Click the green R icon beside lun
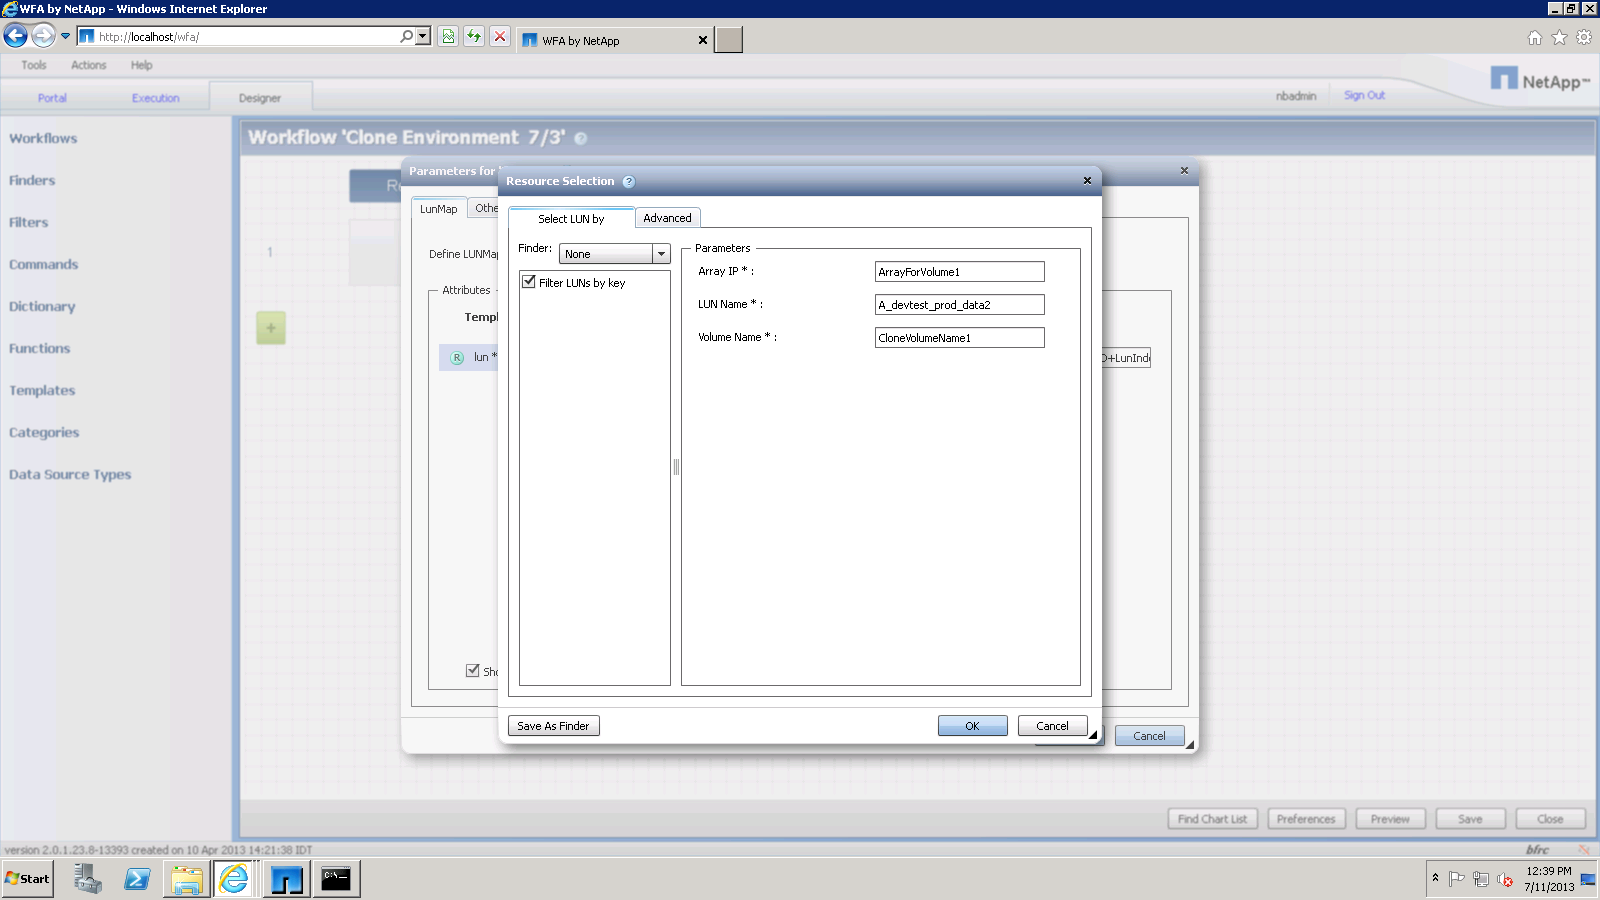 [x=457, y=358]
